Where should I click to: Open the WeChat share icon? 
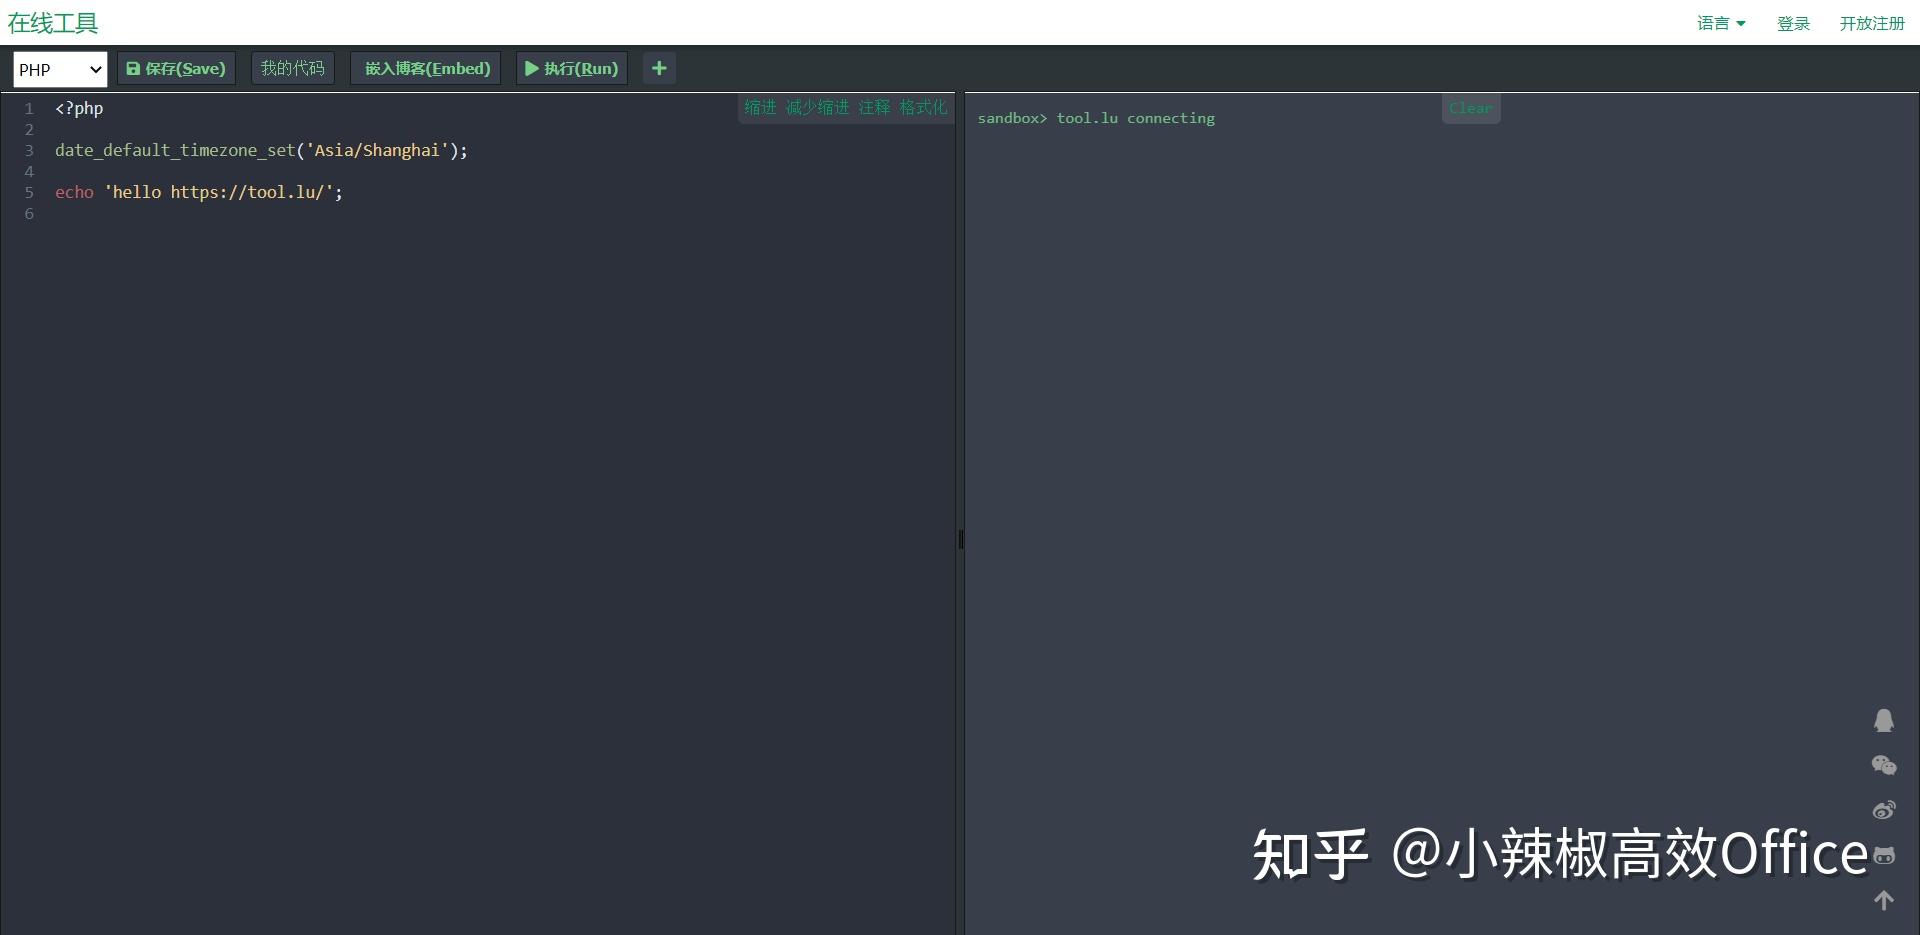pos(1884,765)
